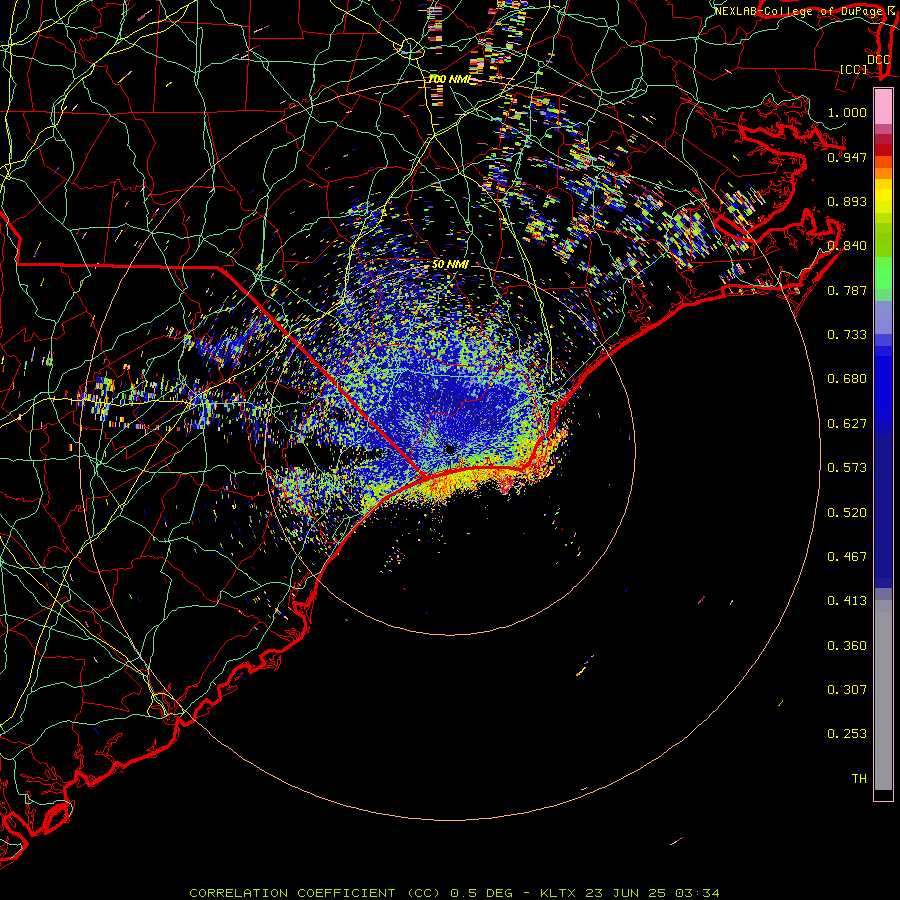
Task: Click the 0.467 scale value
Action: (x=847, y=557)
